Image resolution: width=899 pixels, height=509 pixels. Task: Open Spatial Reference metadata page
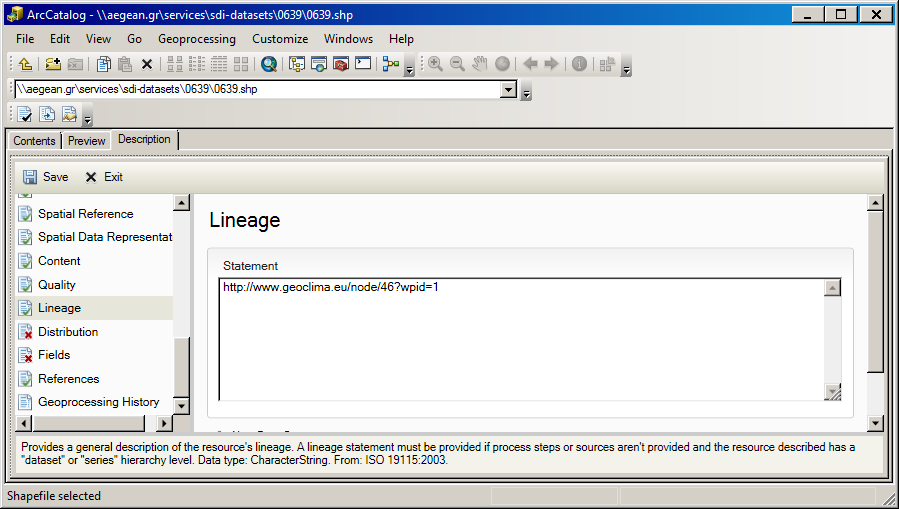(x=85, y=214)
